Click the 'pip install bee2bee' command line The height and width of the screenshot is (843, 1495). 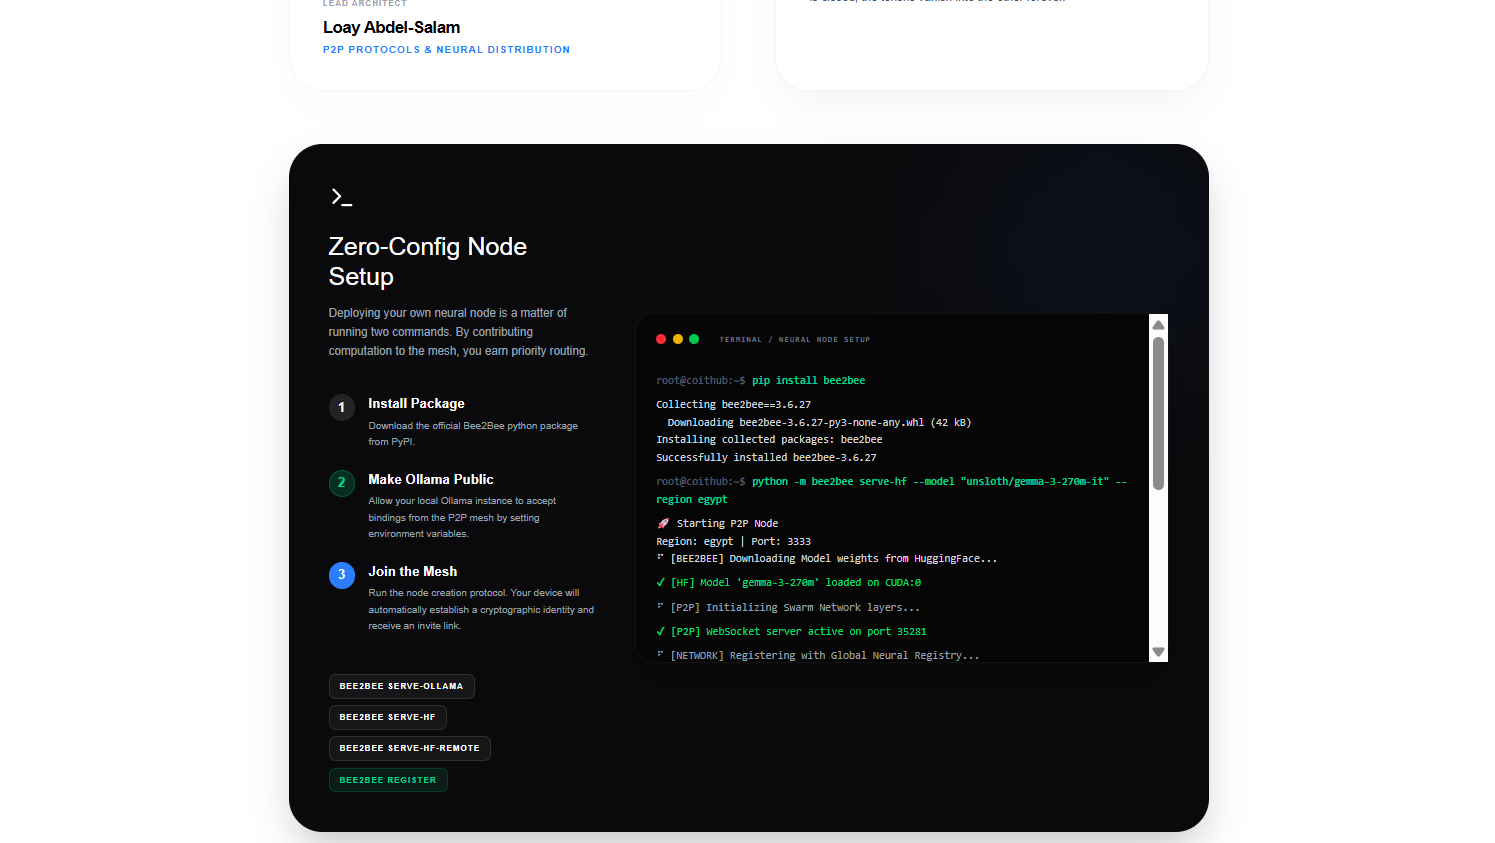click(x=760, y=381)
